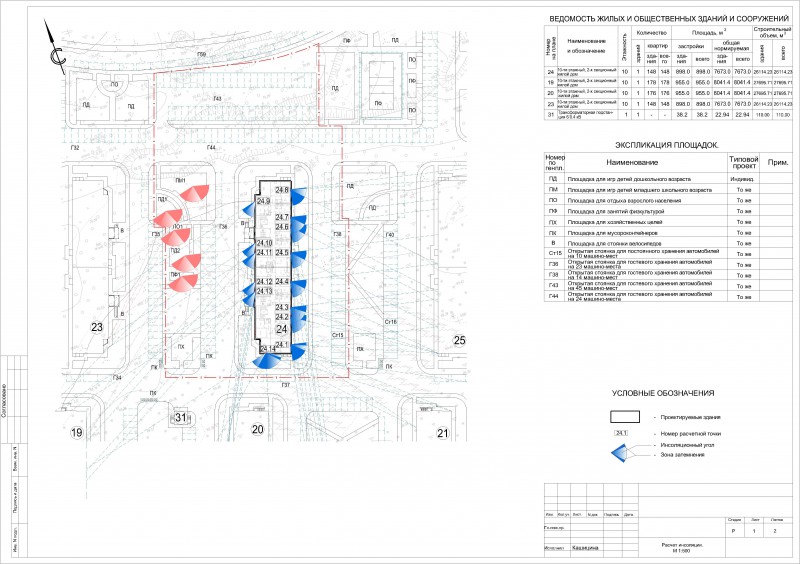Image resolution: width=800 pixels, height=564 pixels.
Task: Click the ПМ code in explication table
Action: coord(553,189)
